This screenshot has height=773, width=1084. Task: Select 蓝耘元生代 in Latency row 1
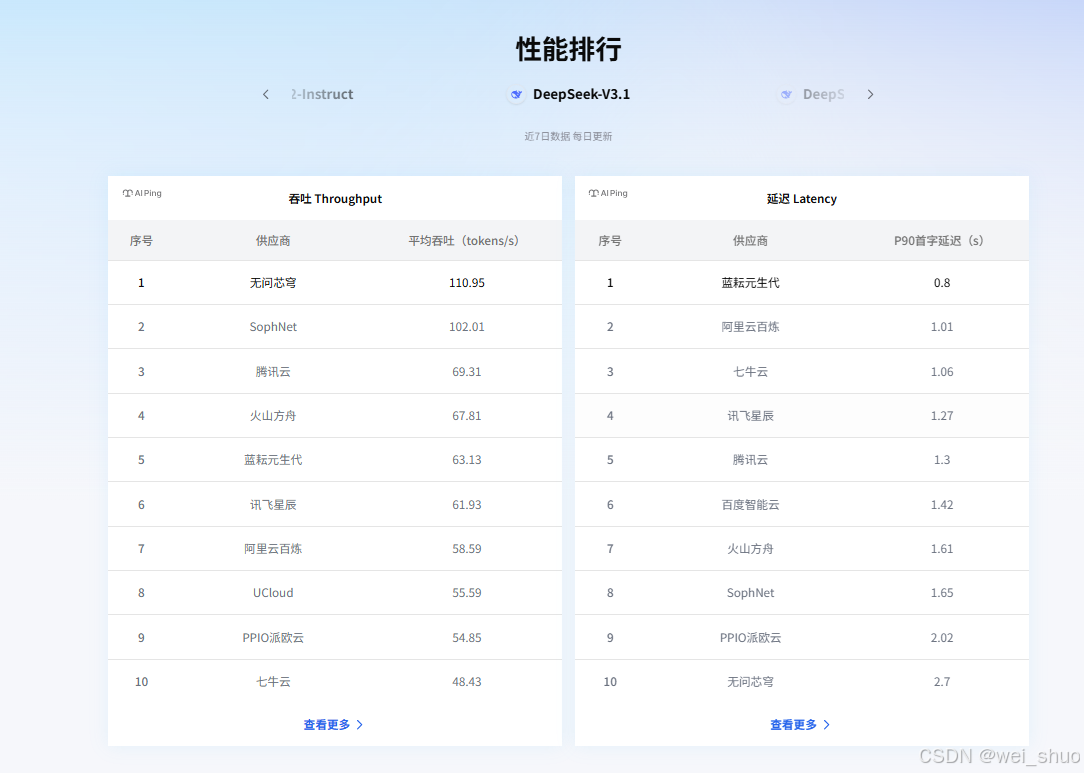tap(750, 283)
